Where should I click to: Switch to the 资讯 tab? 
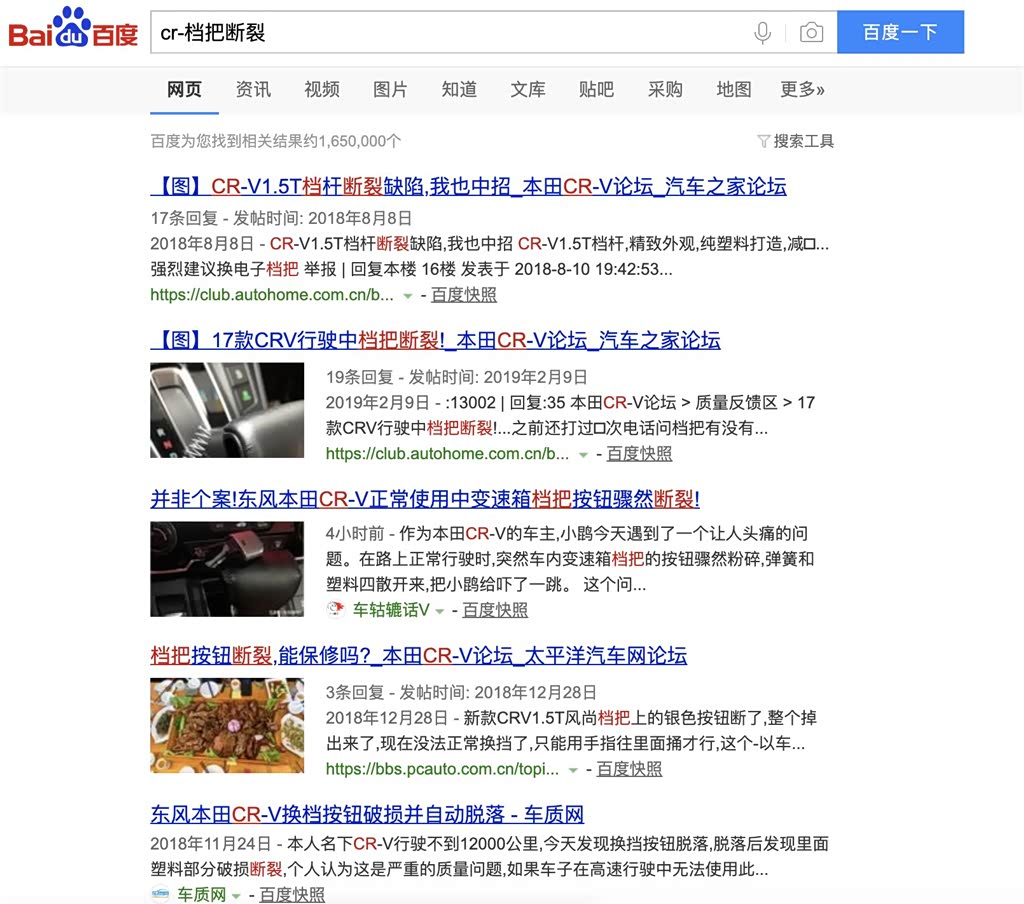tap(253, 89)
